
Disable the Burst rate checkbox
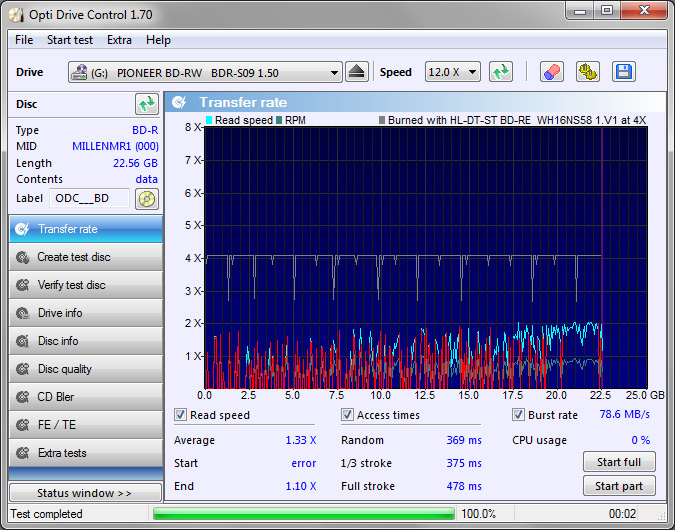tap(519, 415)
